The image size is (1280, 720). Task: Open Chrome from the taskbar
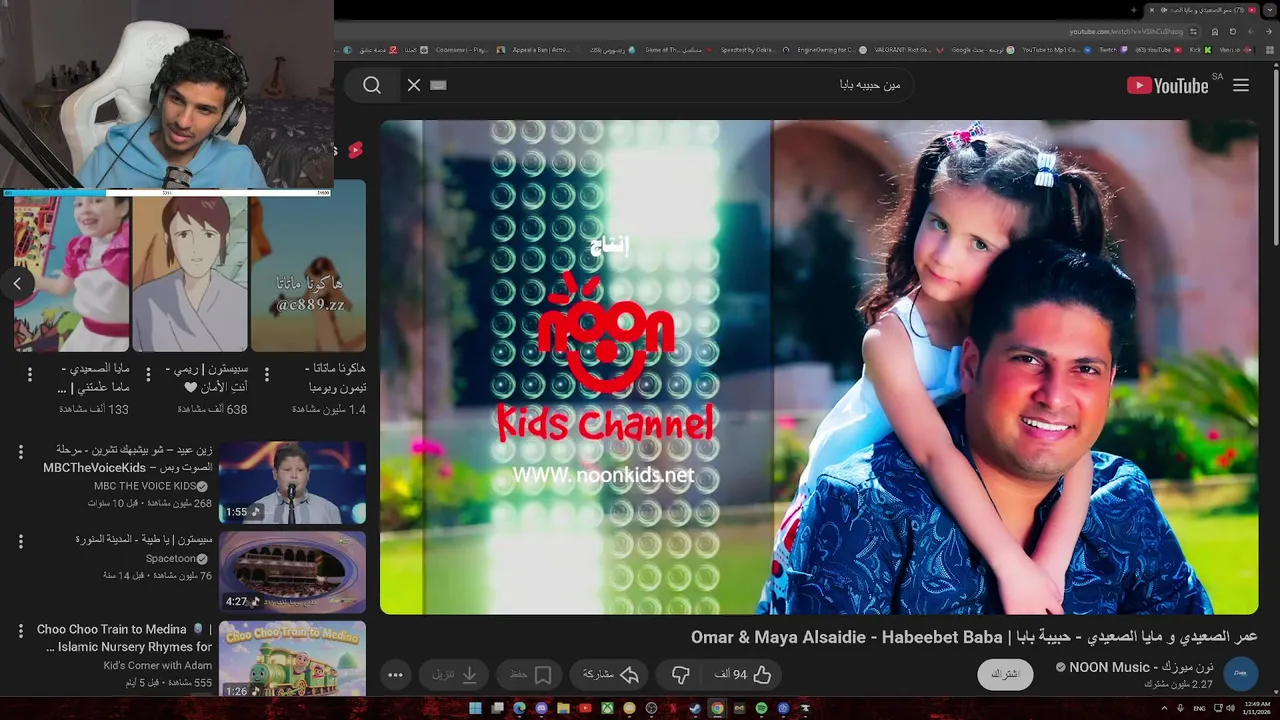click(717, 708)
